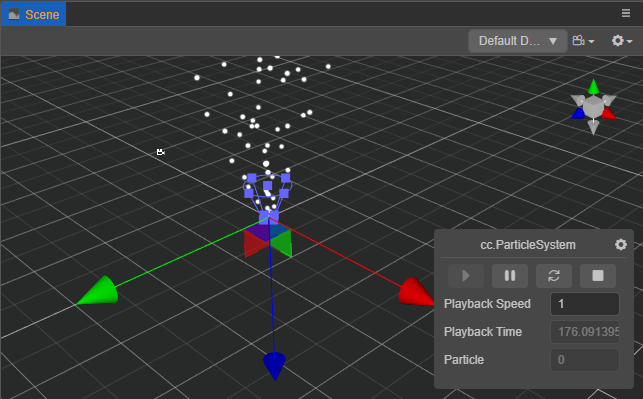This screenshot has height=399, width=643.
Task: Open the Default D... layout dropdown
Action: 518,41
